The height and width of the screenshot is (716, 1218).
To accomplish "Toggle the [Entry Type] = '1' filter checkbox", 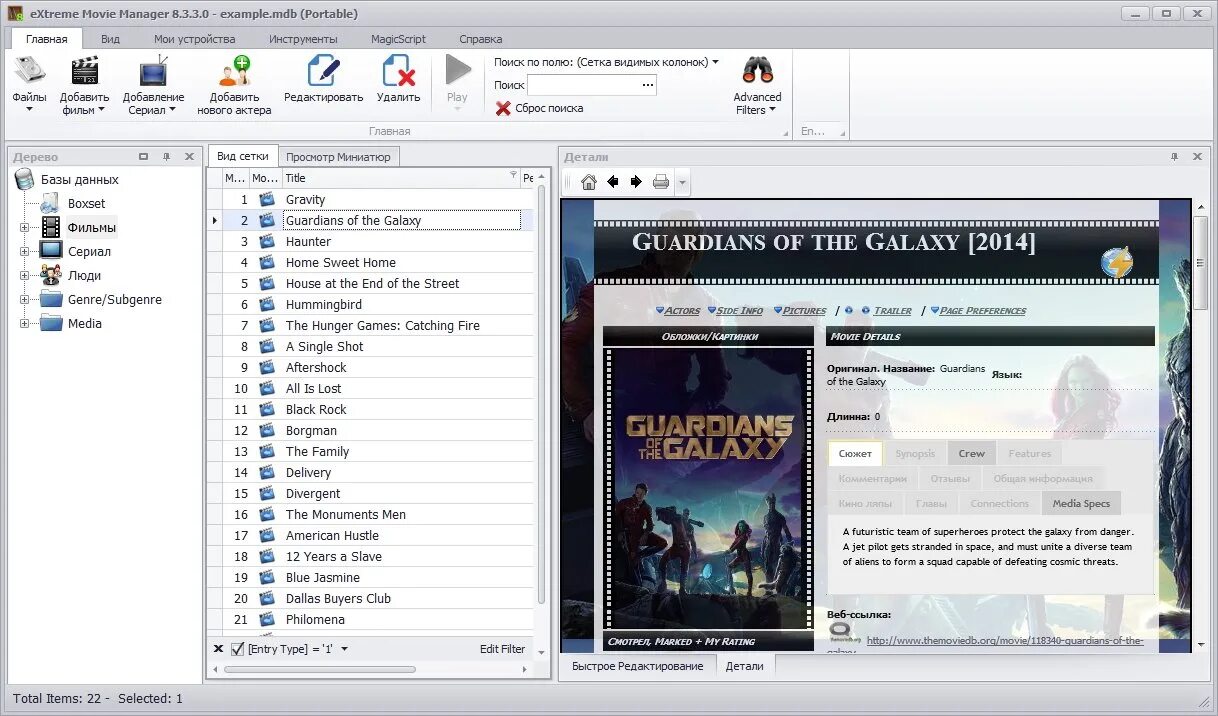I will pyautogui.click(x=237, y=649).
